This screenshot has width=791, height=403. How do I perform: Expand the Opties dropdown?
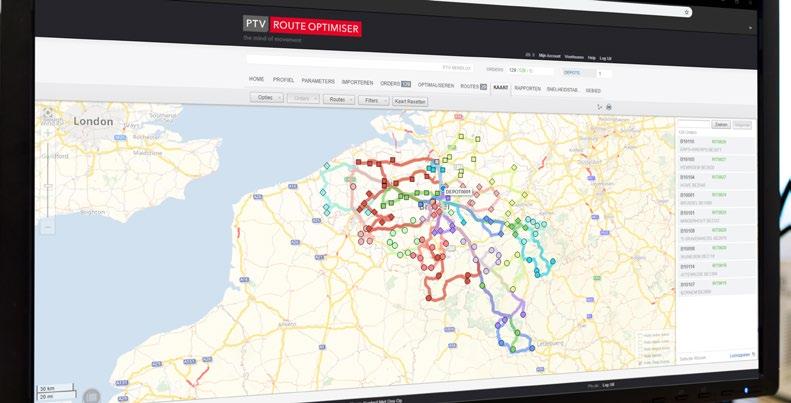point(267,97)
